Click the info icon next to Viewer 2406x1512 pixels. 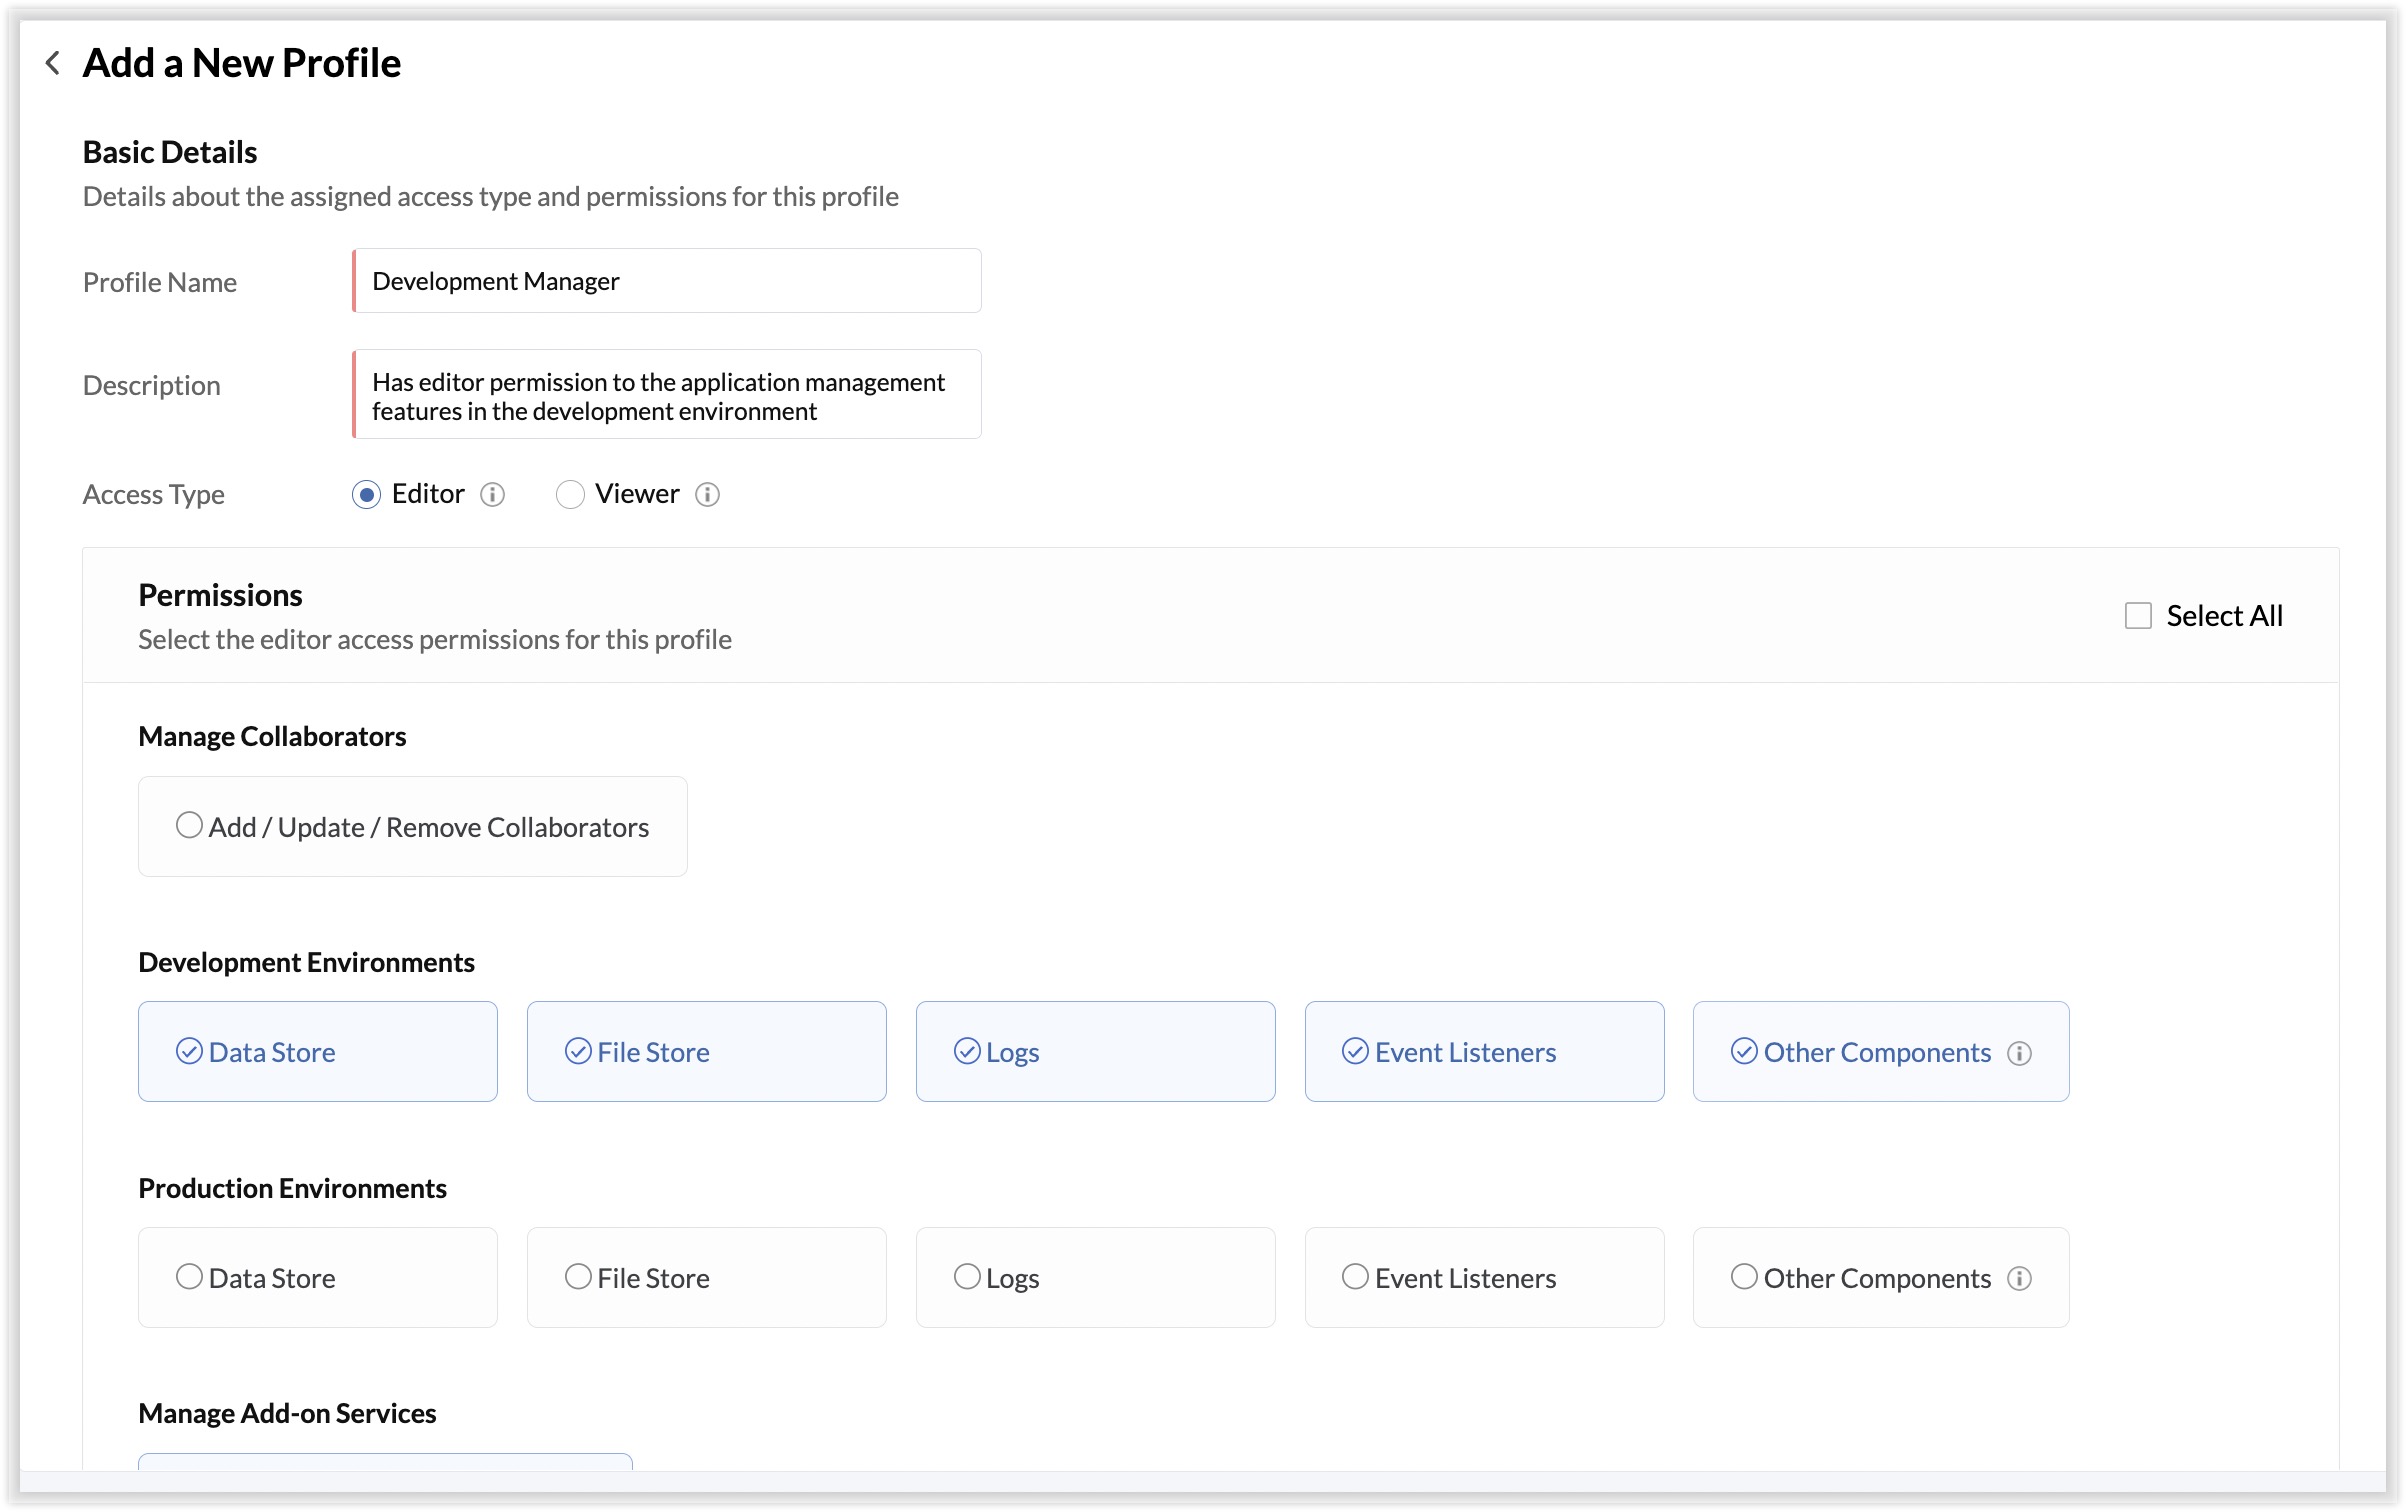click(x=707, y=495)
